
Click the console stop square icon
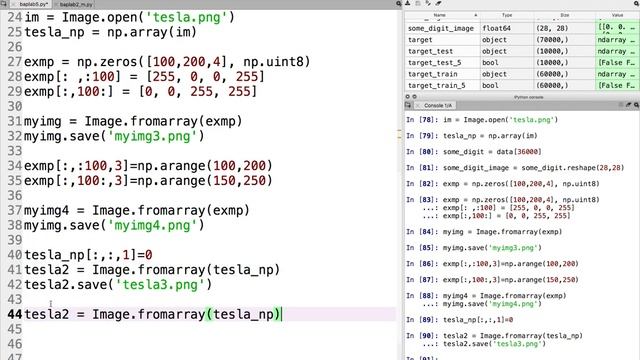621,105
